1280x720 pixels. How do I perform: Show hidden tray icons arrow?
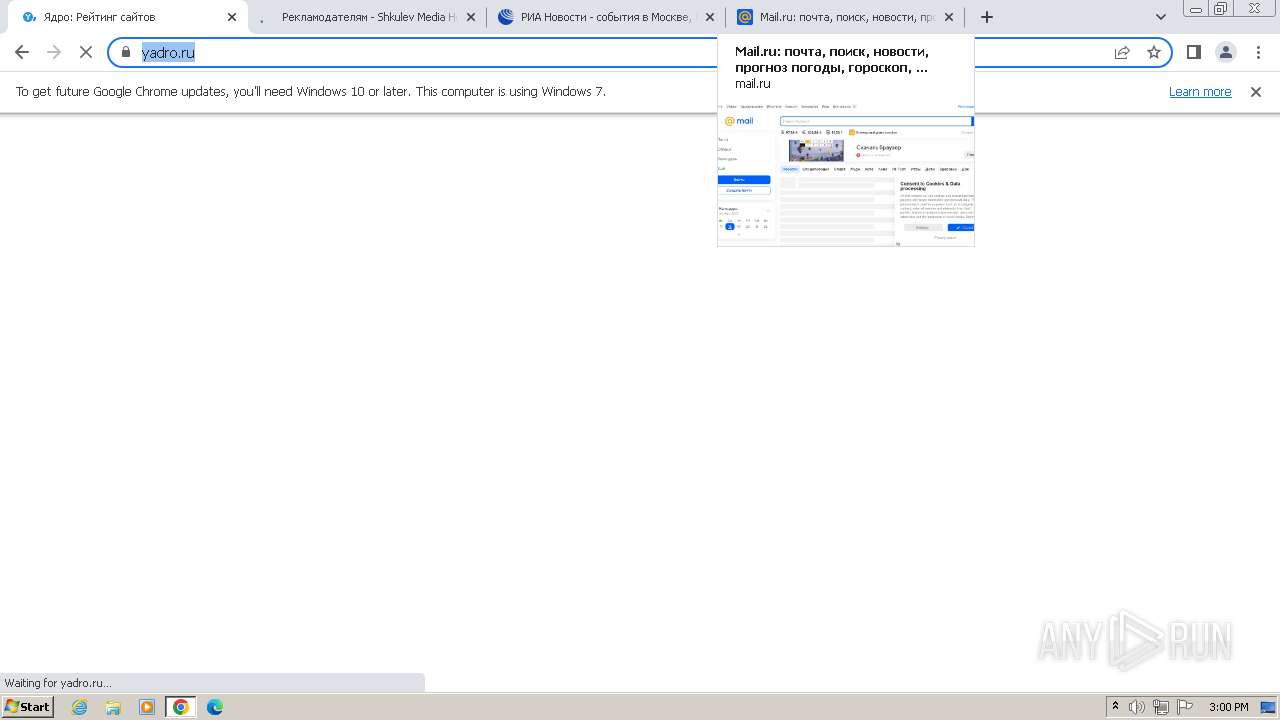click(x=1116, y=707)
